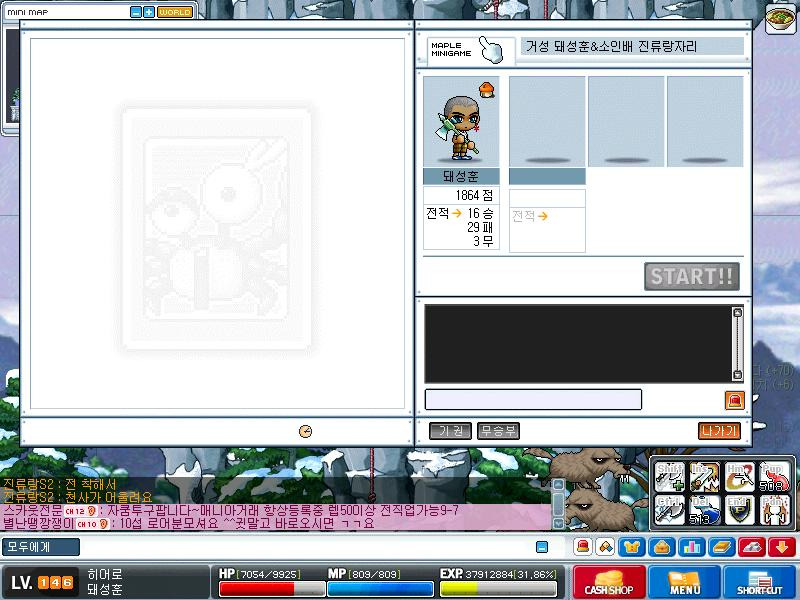Click the main chat log scroll up arrow

click(x=558, y=484)
